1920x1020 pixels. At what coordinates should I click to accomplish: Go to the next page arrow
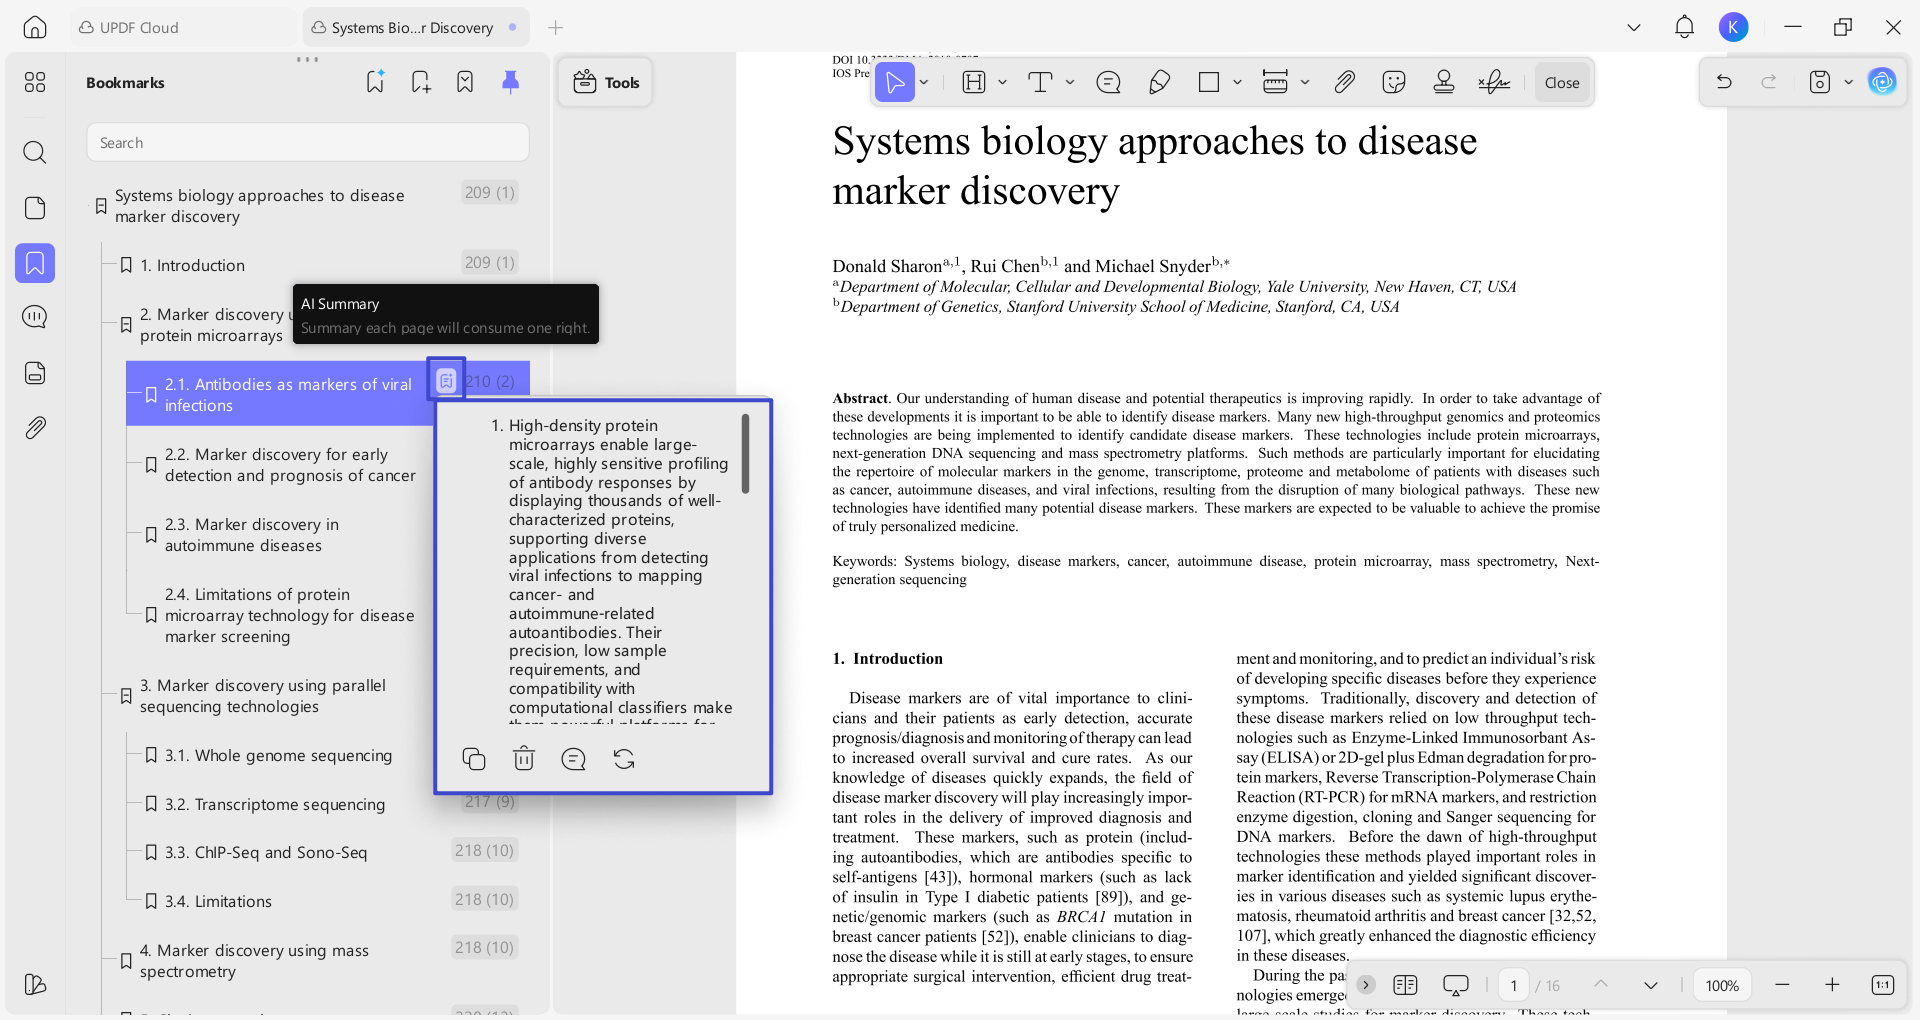click(1651, 986)
